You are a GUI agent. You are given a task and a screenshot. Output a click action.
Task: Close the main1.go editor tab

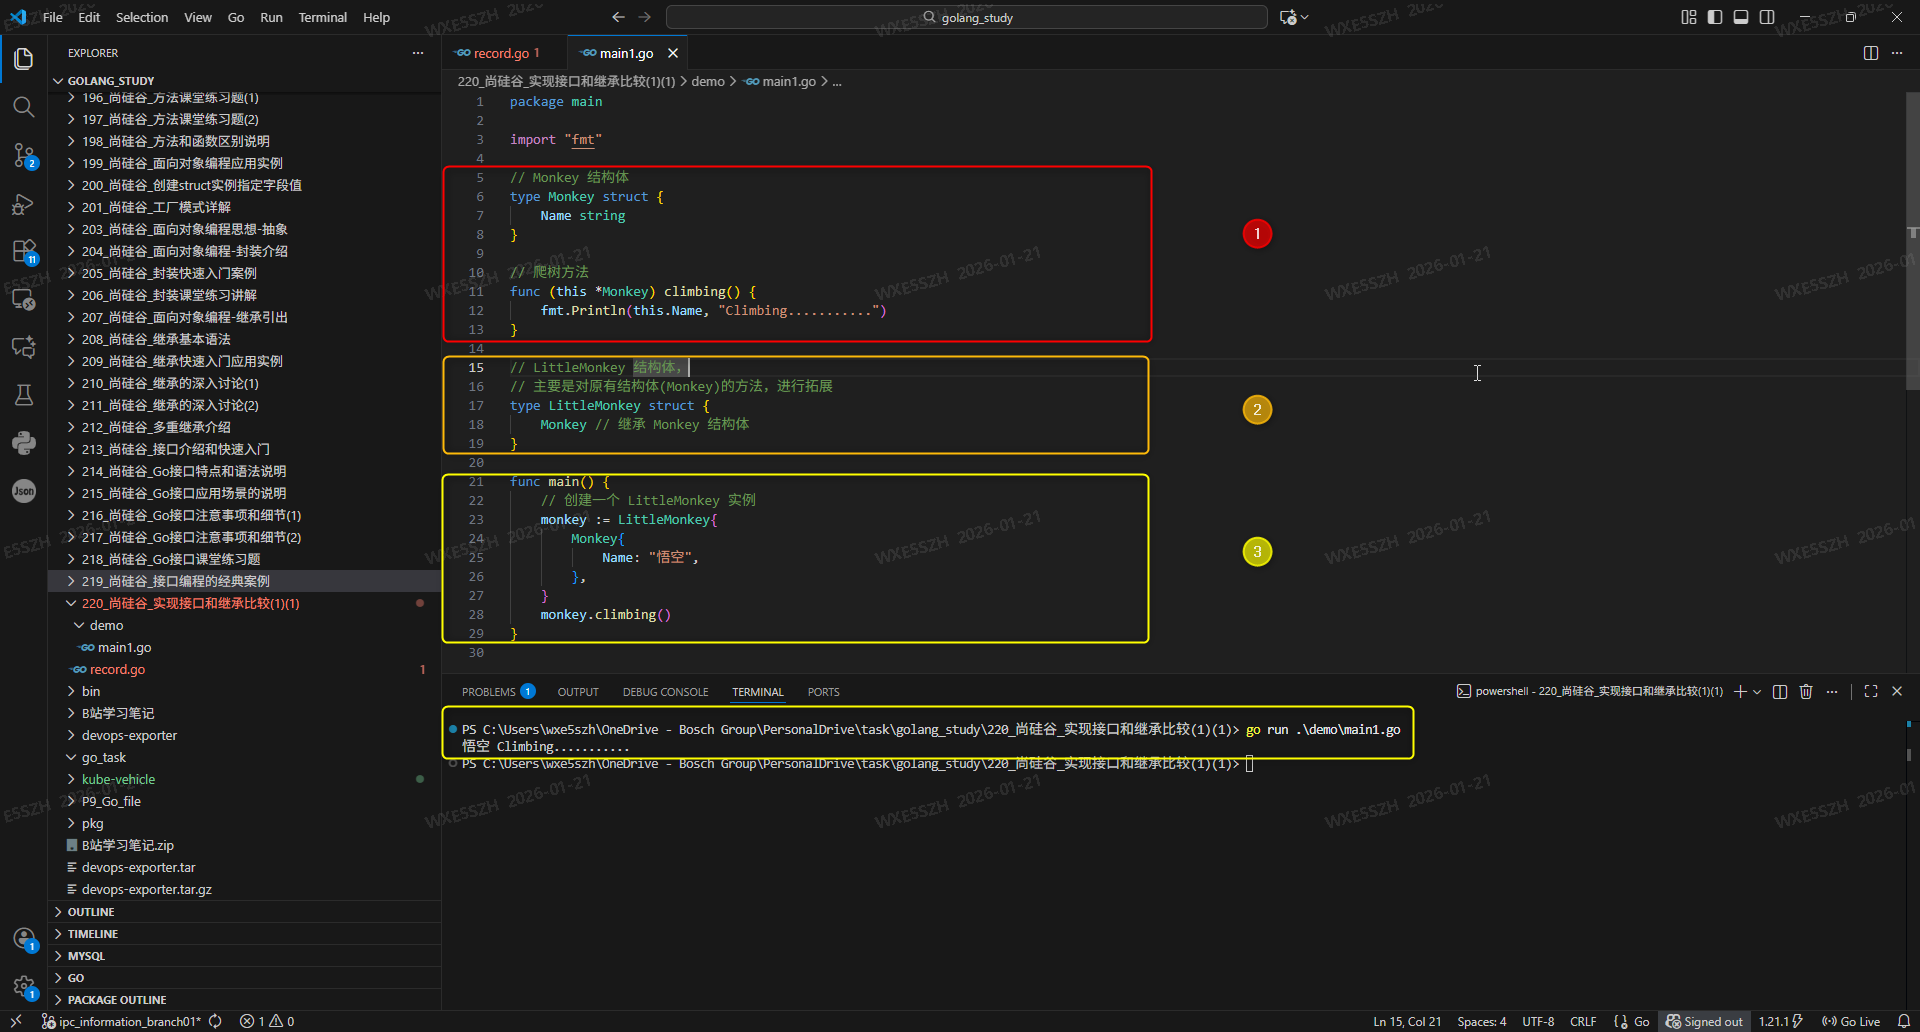(x=673, y=53)
